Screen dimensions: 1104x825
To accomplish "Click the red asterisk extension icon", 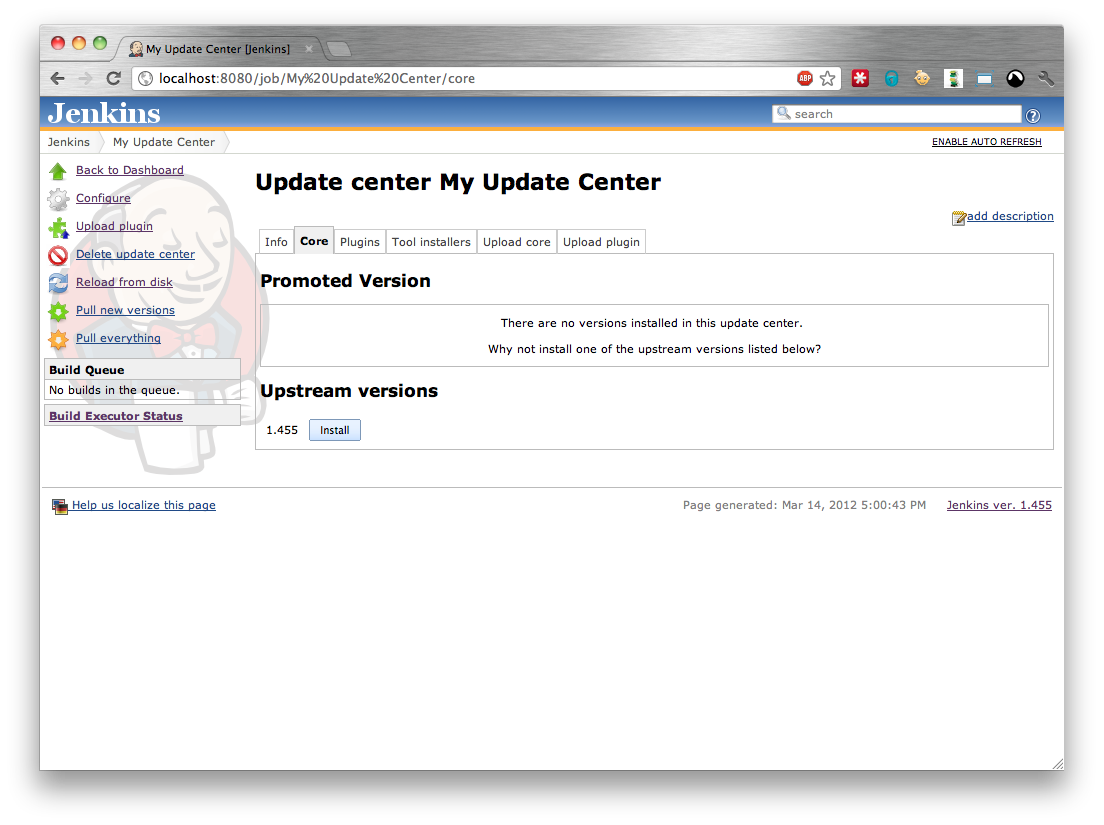I will [860, 78].
